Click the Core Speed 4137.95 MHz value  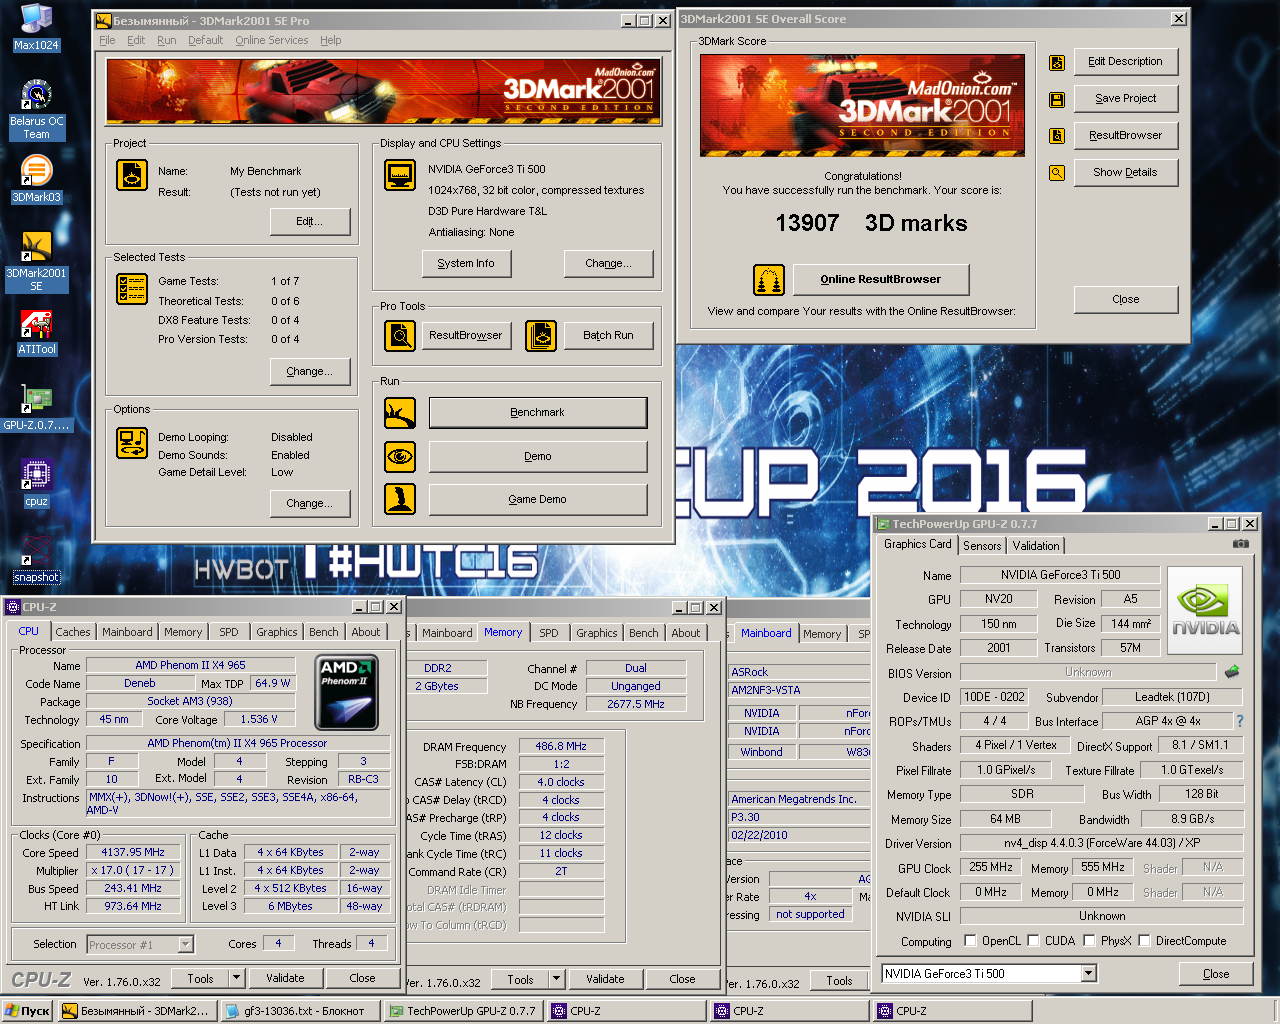click(133, 852)
